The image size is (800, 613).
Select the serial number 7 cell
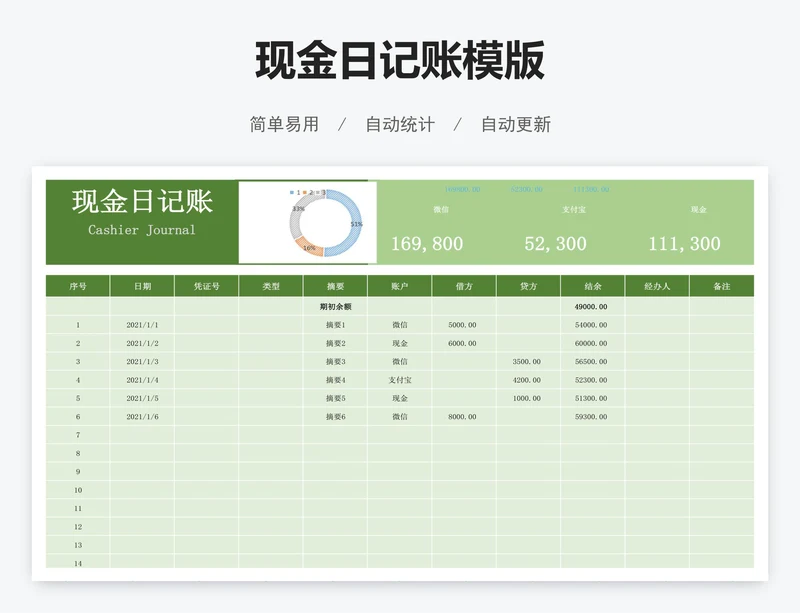coord(78,435)
